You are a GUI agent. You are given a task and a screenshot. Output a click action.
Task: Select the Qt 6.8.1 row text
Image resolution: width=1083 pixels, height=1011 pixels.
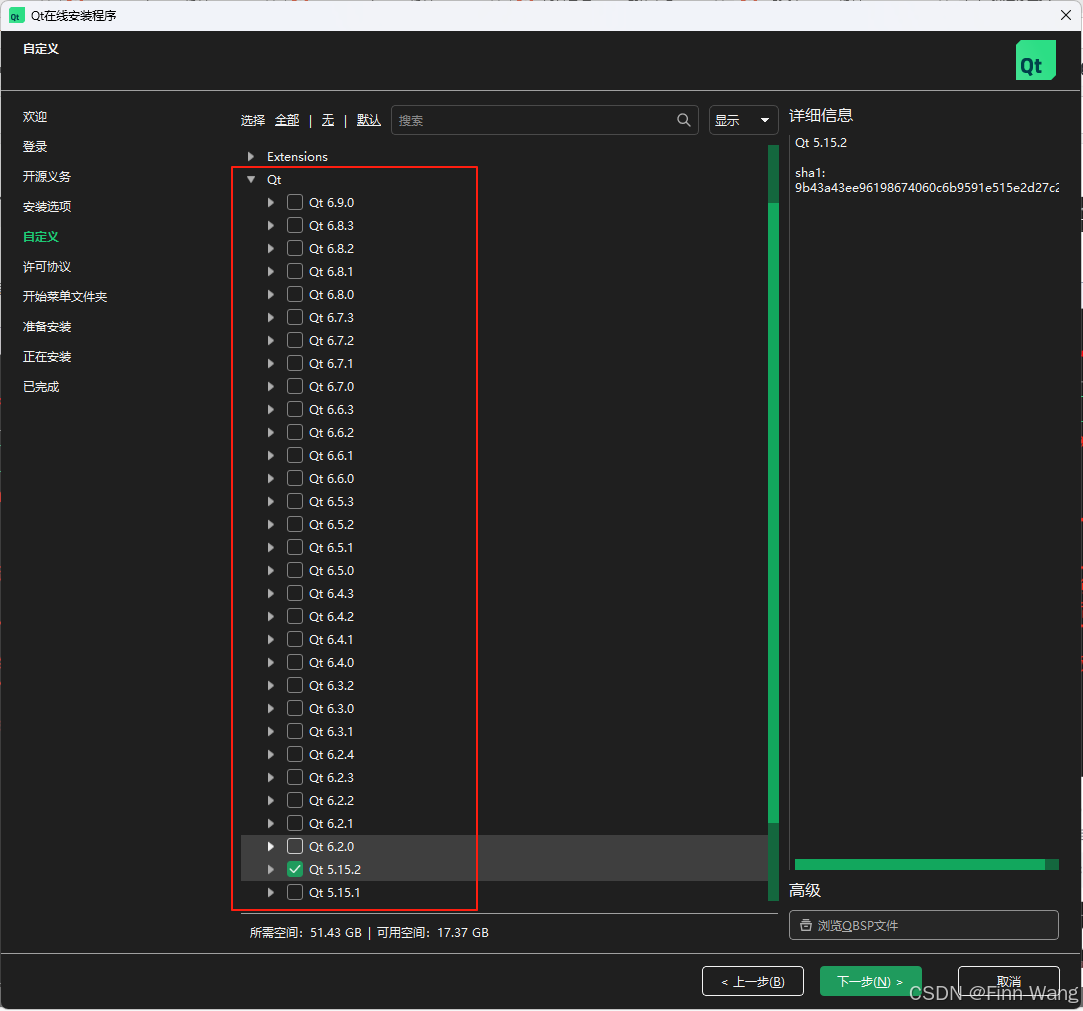(x=332, y=271)
